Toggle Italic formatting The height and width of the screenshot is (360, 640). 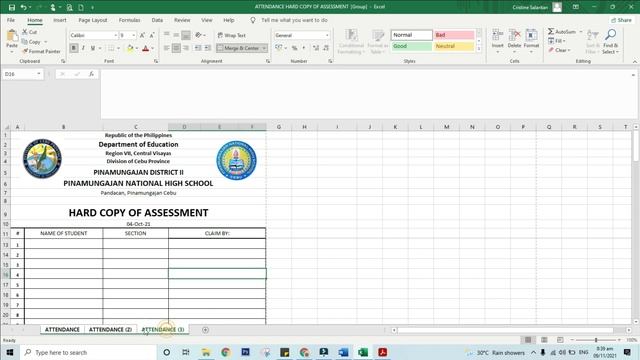pyautogui.click(x=83, y=48)
